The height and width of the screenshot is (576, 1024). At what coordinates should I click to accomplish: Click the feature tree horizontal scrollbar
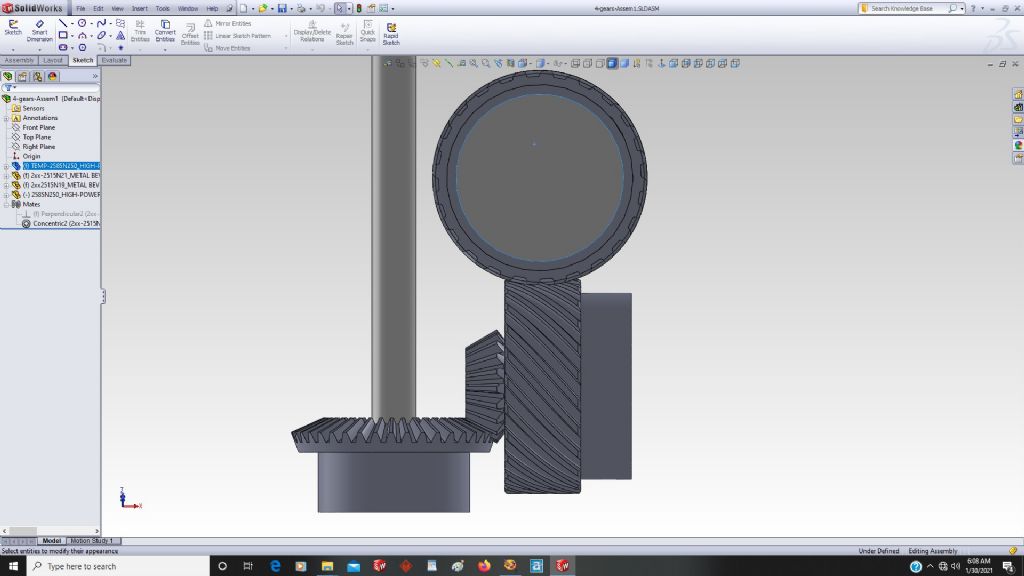[x=50, y=531]
